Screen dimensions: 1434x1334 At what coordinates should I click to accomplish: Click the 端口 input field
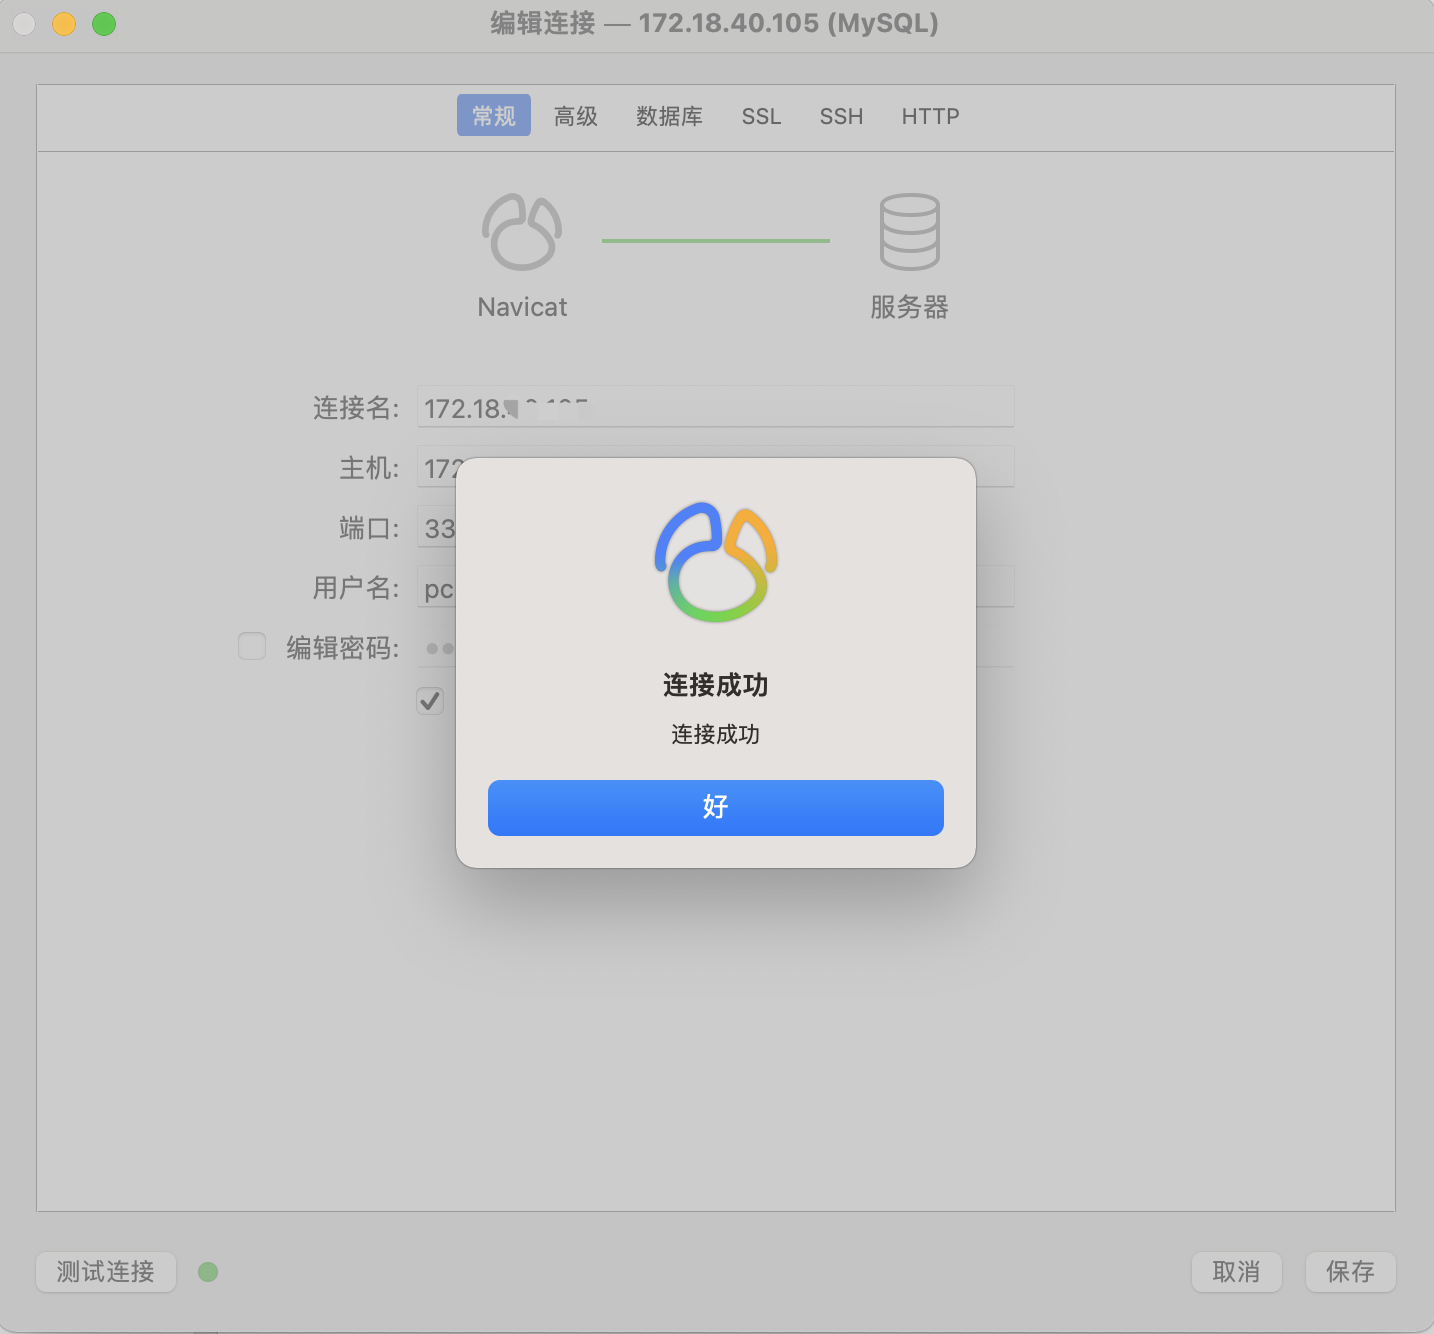click(x=437, y=527)
